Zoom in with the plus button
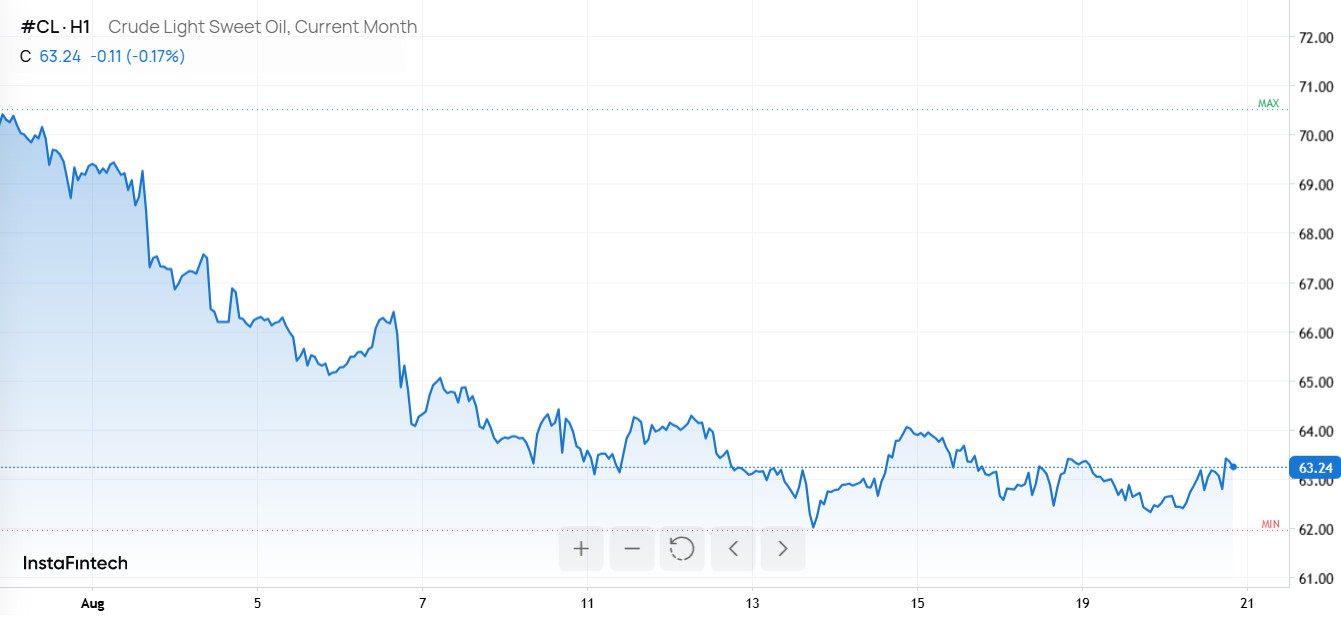Viewport: 1341px width, 629px height. (581, 548)
